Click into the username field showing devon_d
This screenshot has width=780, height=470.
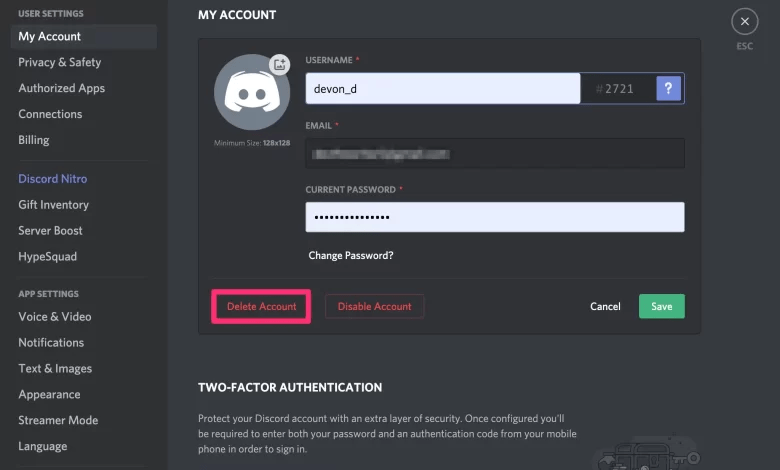click(443, 89)
